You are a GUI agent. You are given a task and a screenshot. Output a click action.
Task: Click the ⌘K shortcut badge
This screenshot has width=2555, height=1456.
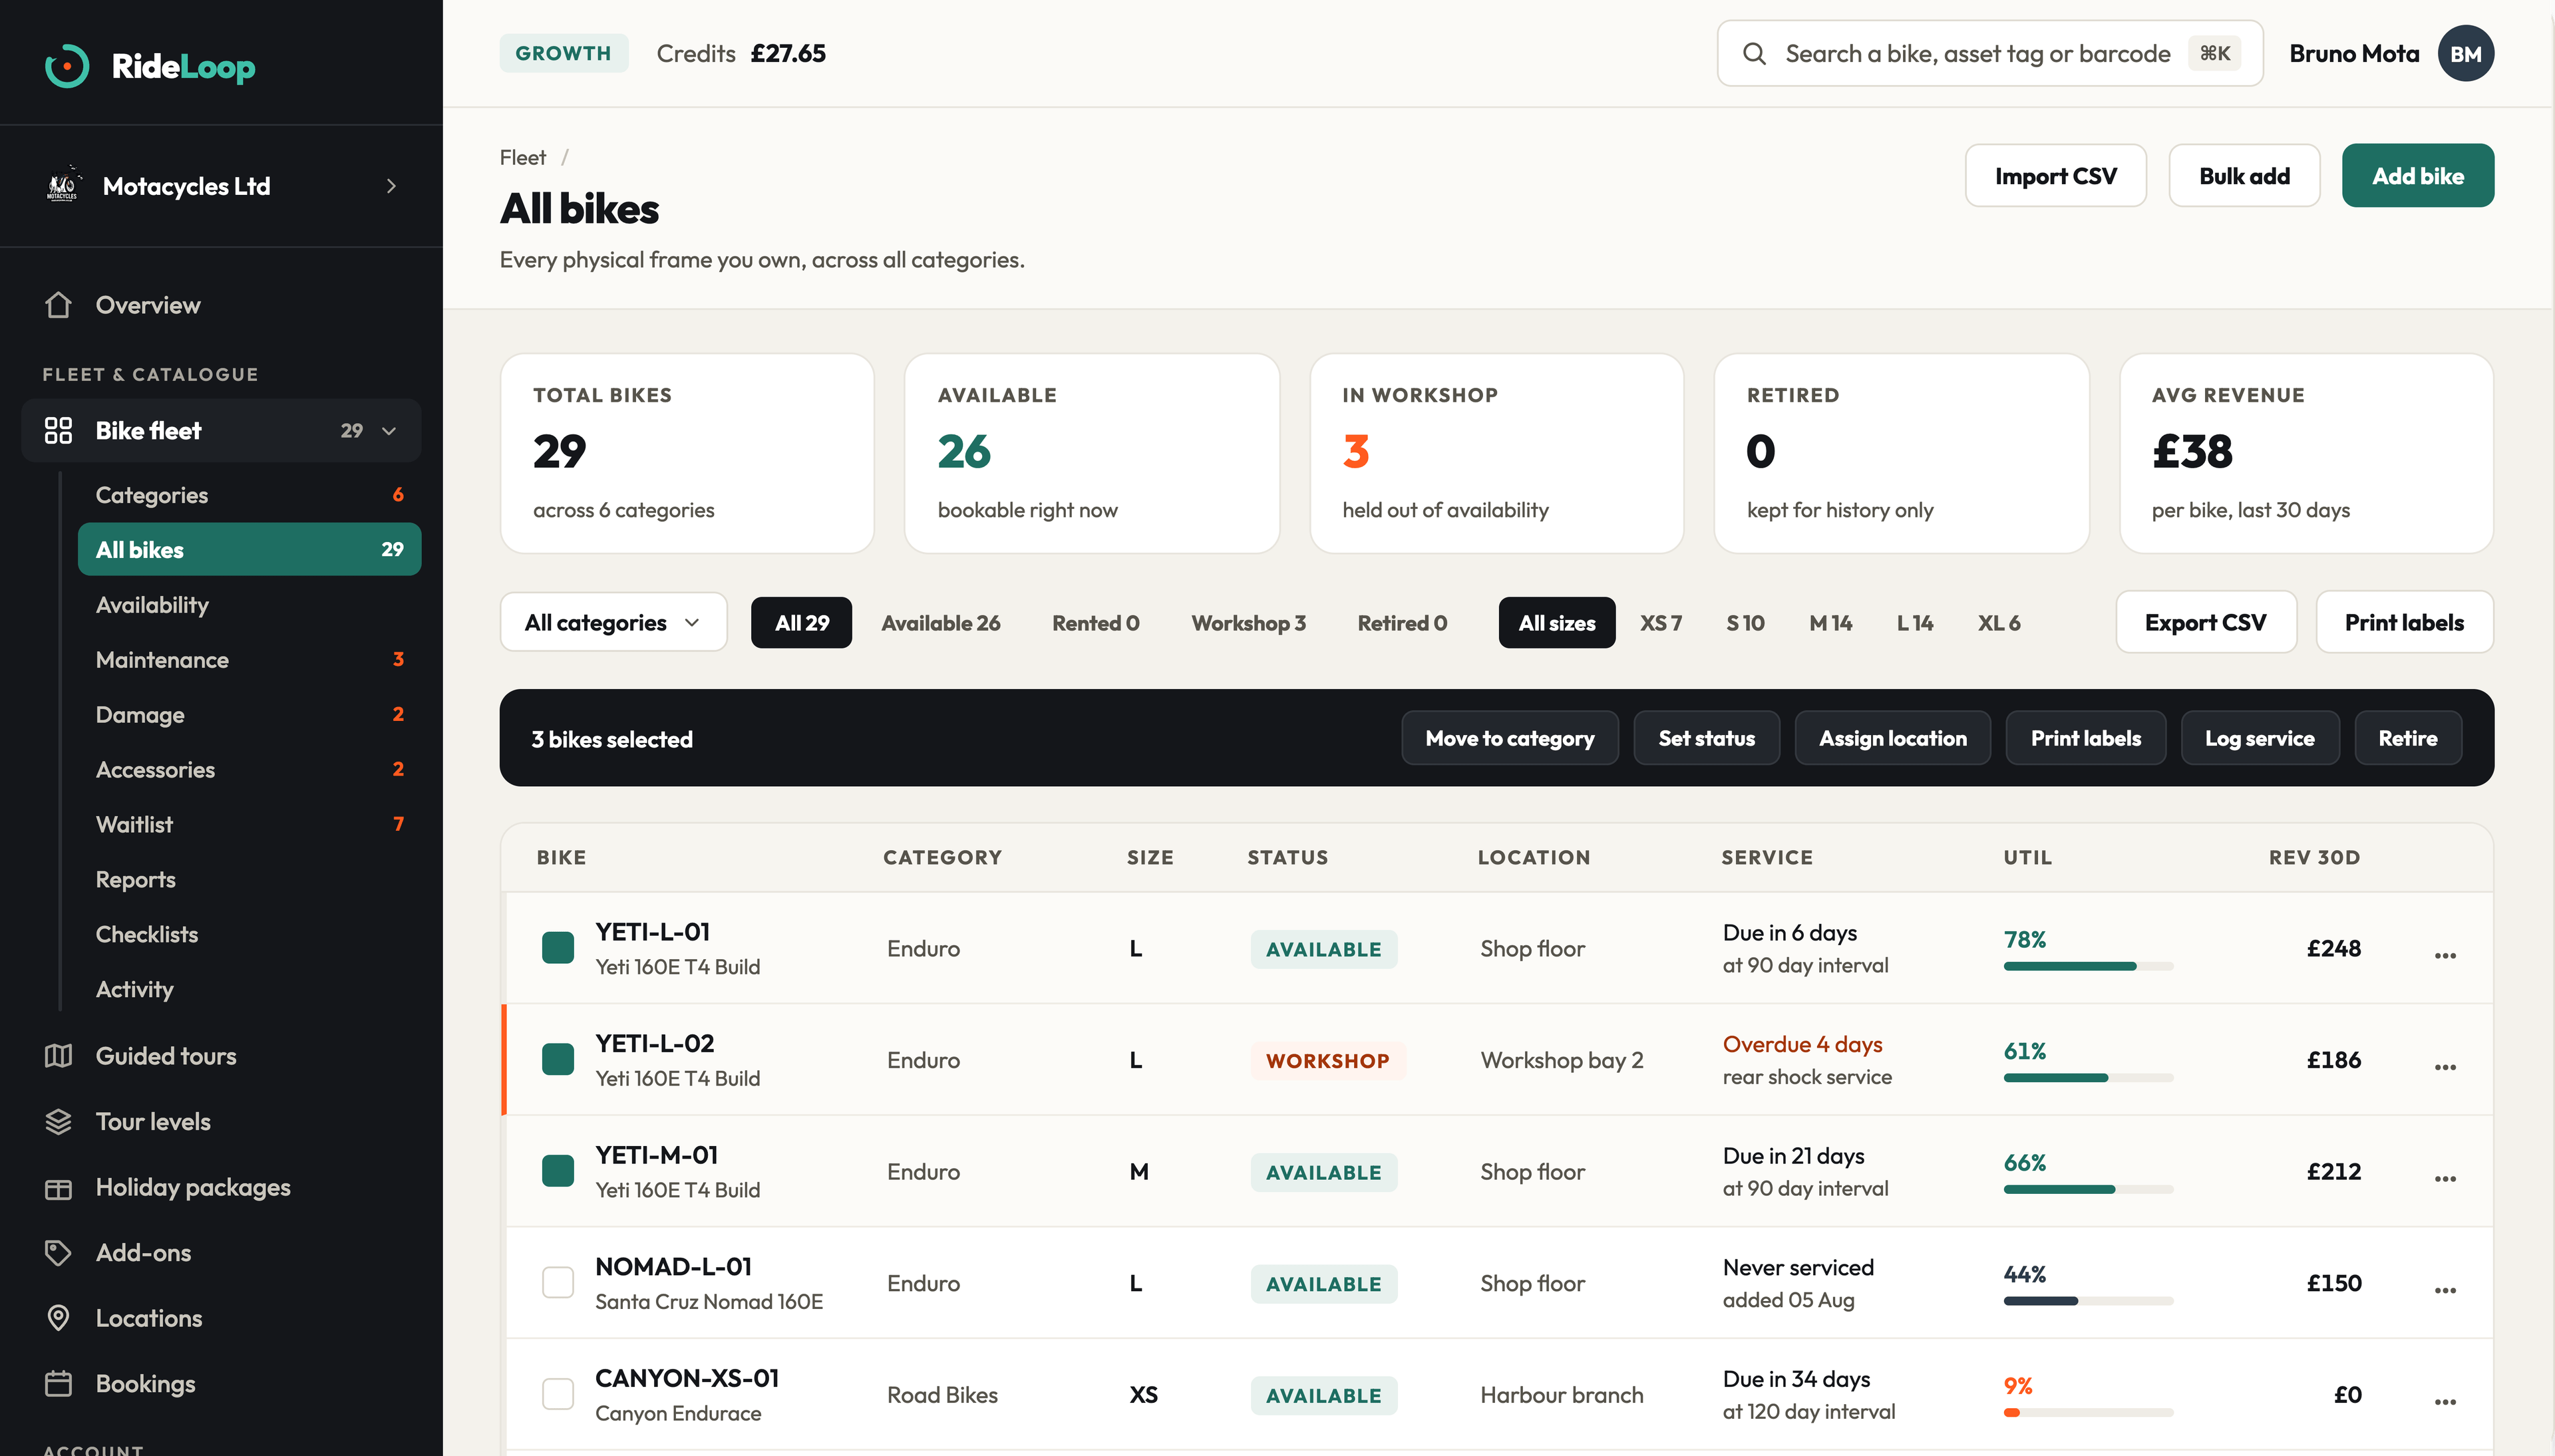(2214, 53)
